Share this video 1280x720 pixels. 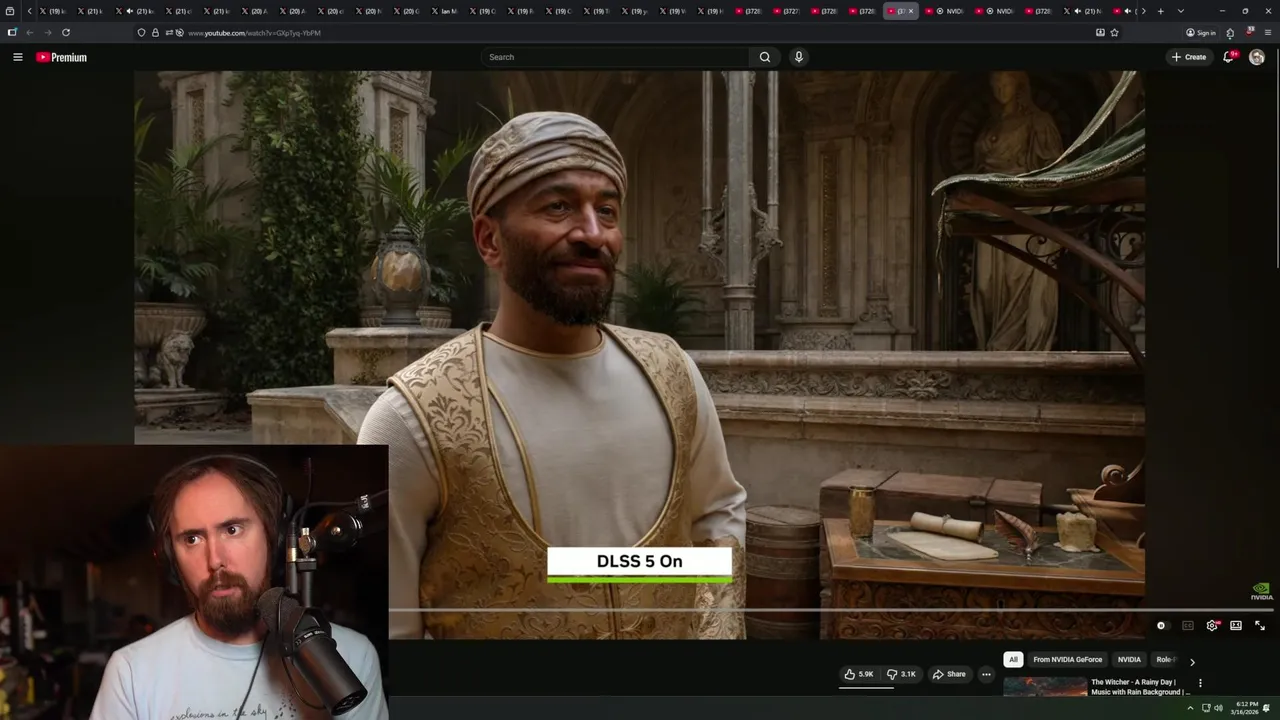pyautogui.click(x=949, y=674)
